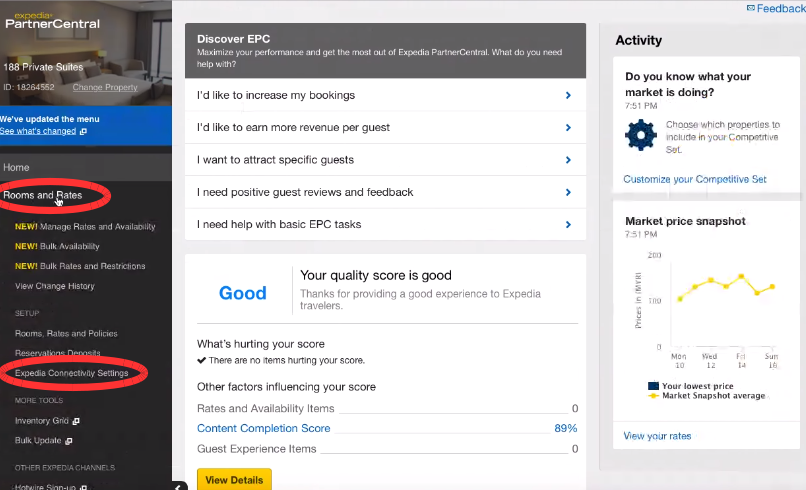Expand "I want to attract specific guests" chevron
The image size is (806, 490).
pyautogui.click(x=568, y=160)
